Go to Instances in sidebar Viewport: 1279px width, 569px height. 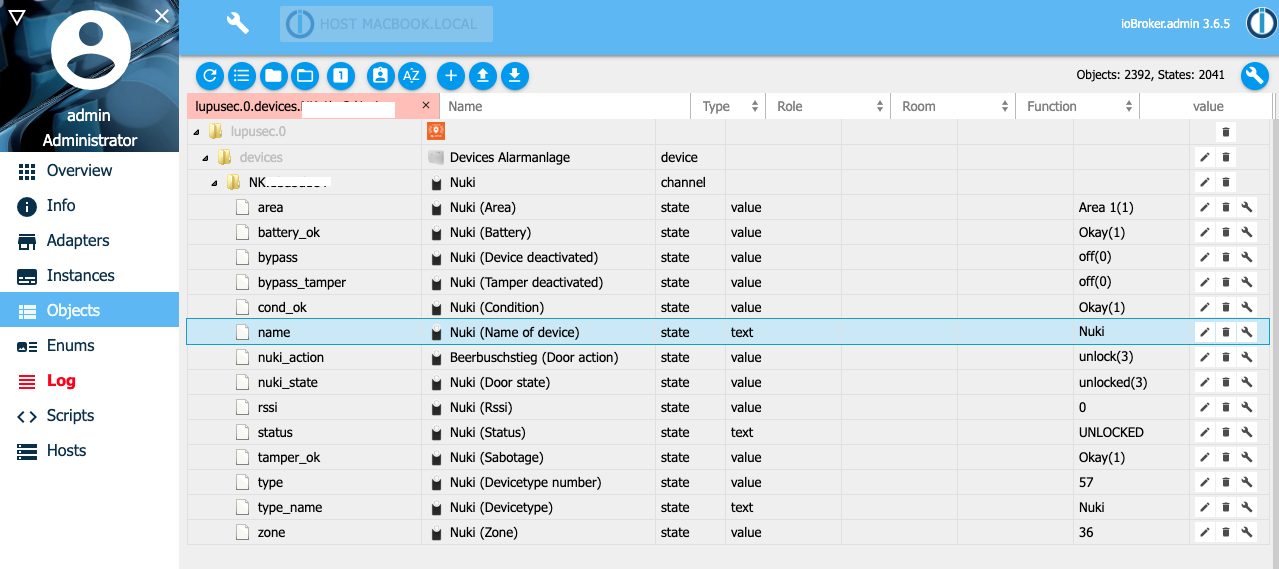pos(89,275)
